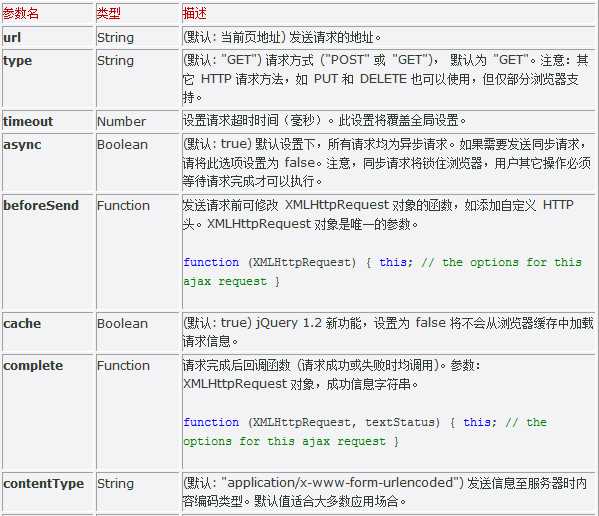The width and height of the screenshot is (599, 516).
Task: Select the type parameter name cell
Action: 47,79
